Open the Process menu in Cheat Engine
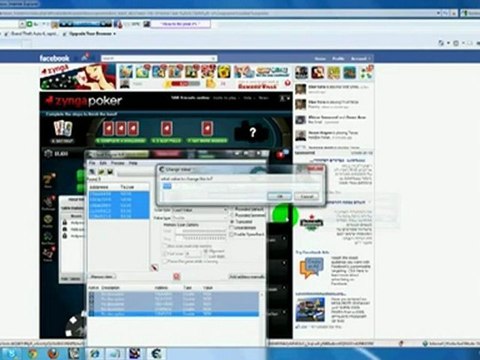This screenshot has width=480, height=360. point(118,163)
